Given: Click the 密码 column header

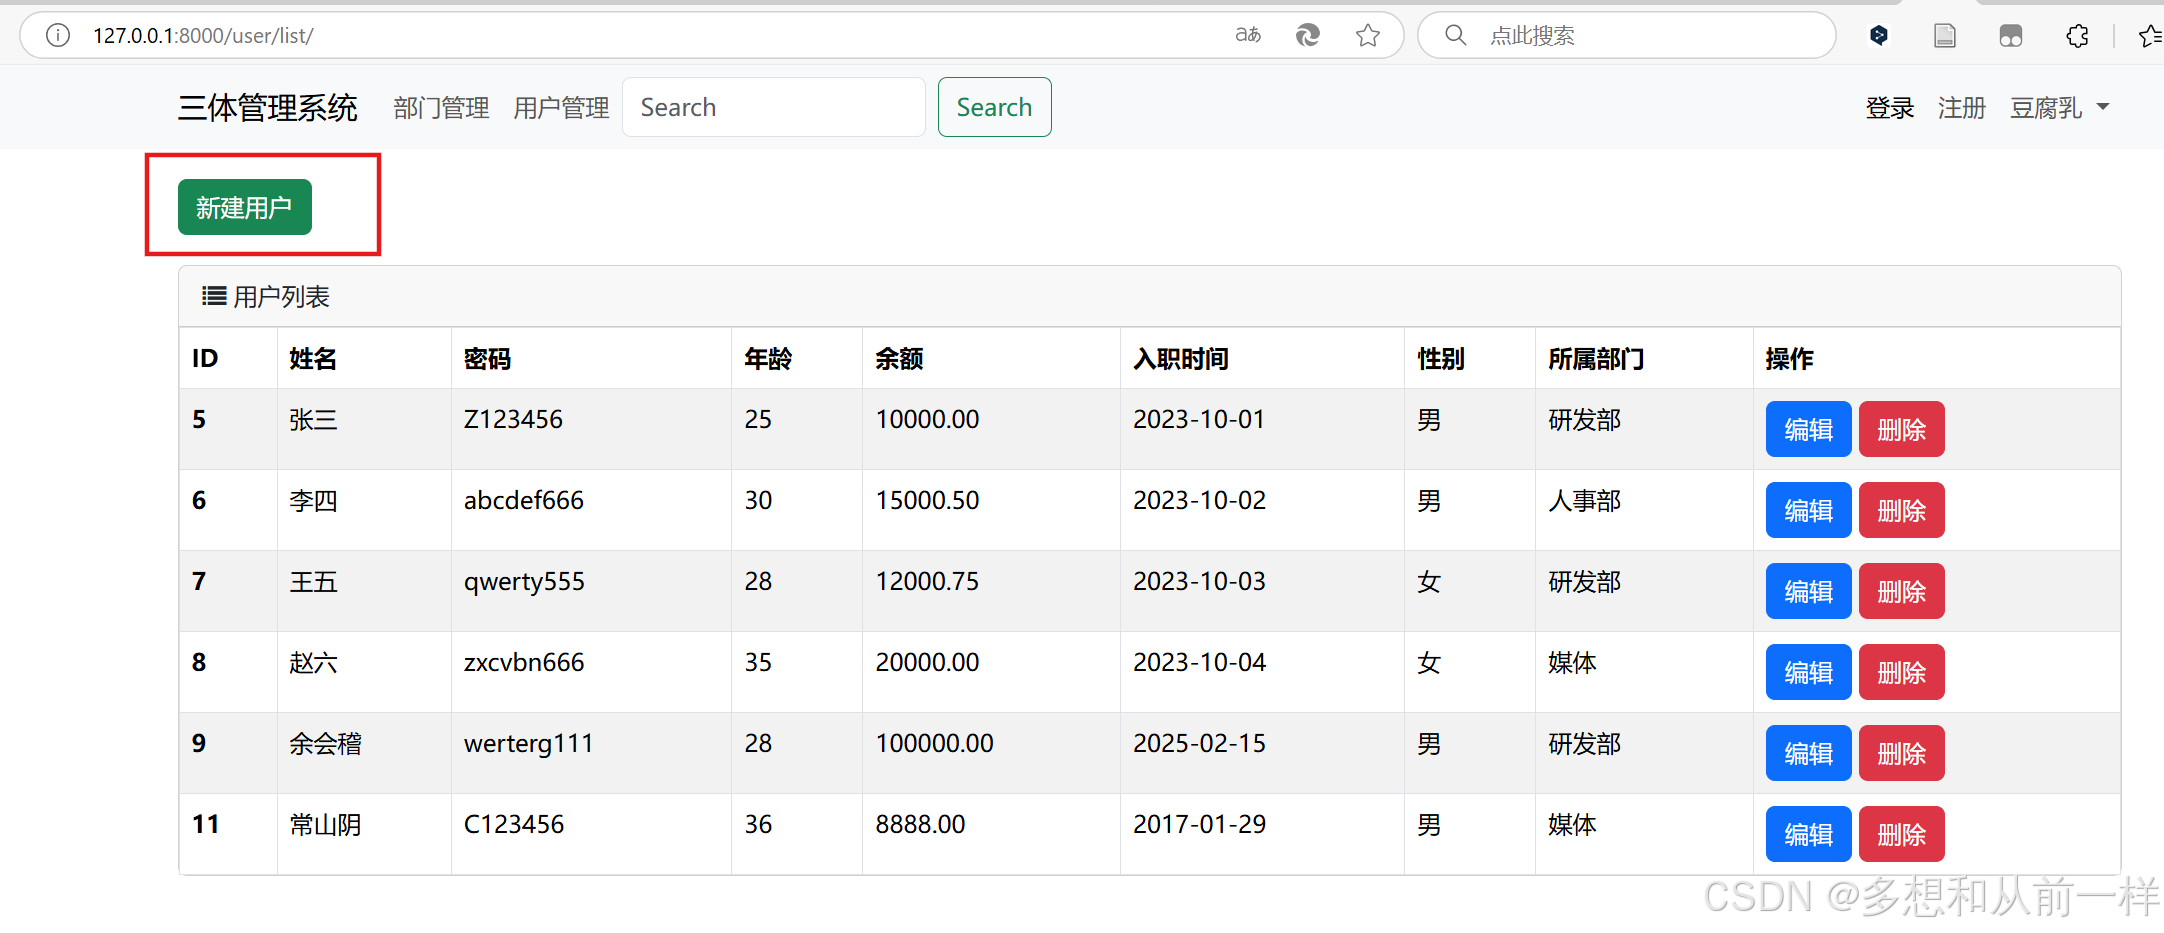Looking at the screenshot, I should [x=487, y=359].
